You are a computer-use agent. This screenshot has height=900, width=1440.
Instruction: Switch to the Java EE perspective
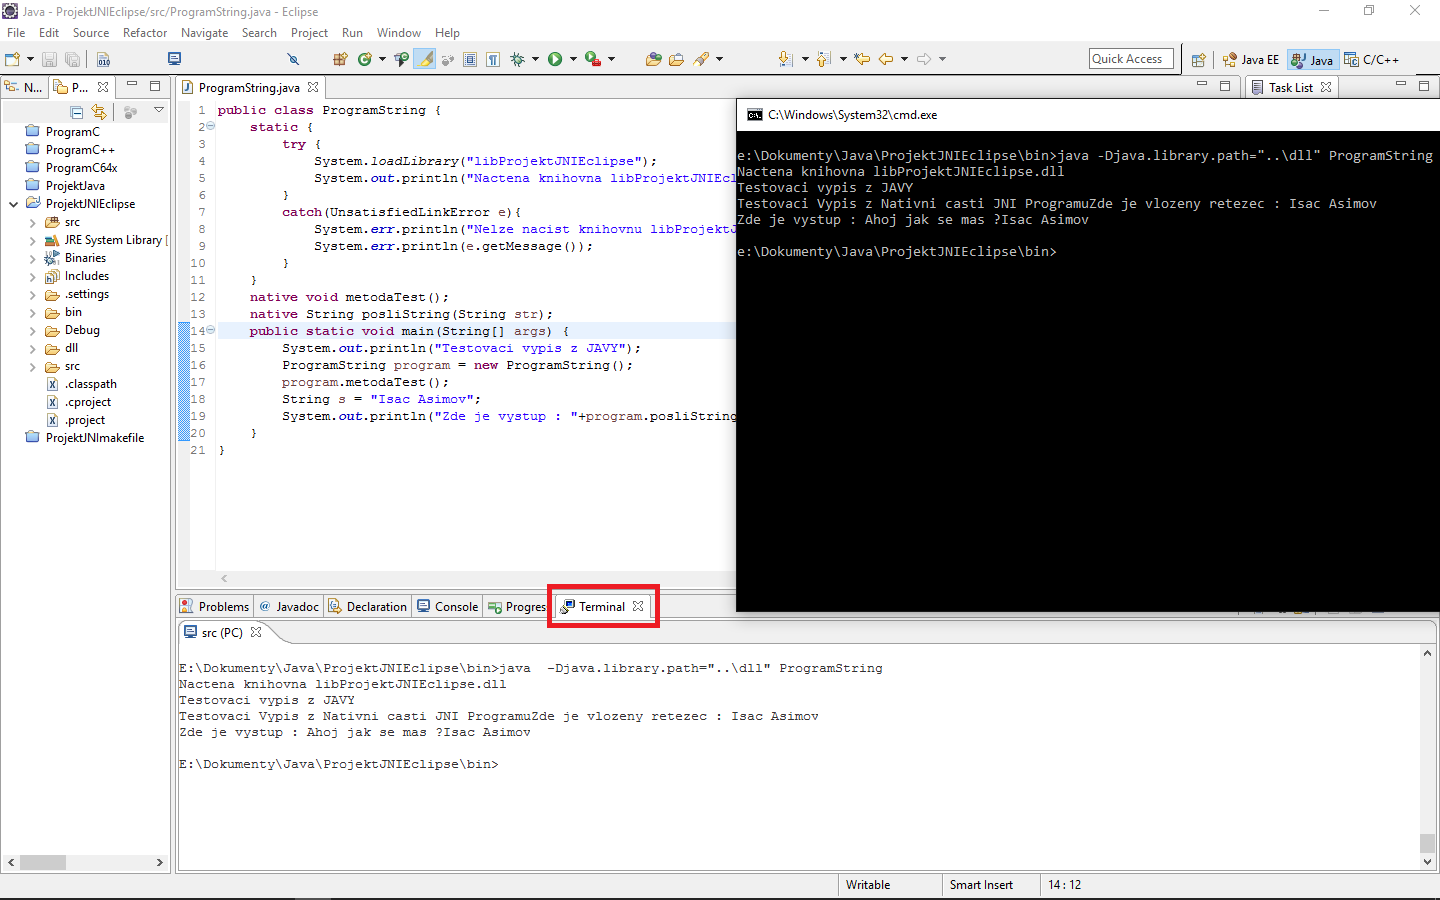pos(1250,59)
